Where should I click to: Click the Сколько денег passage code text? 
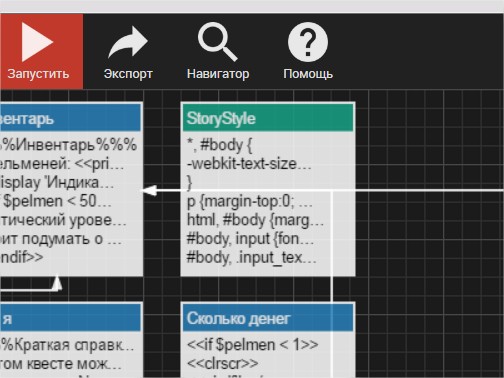click(252, 354)
